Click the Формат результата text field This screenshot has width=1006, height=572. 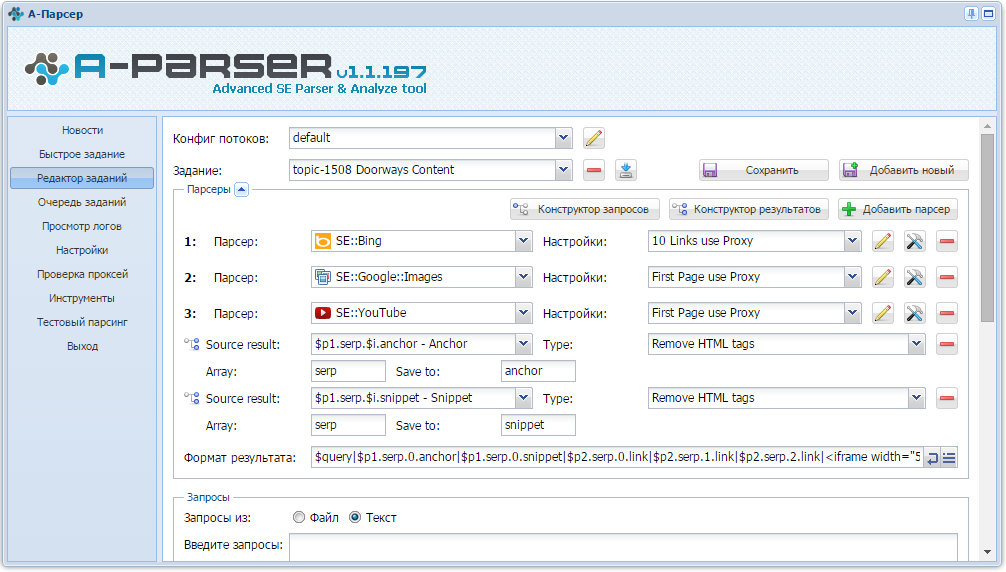coord(617,457)
